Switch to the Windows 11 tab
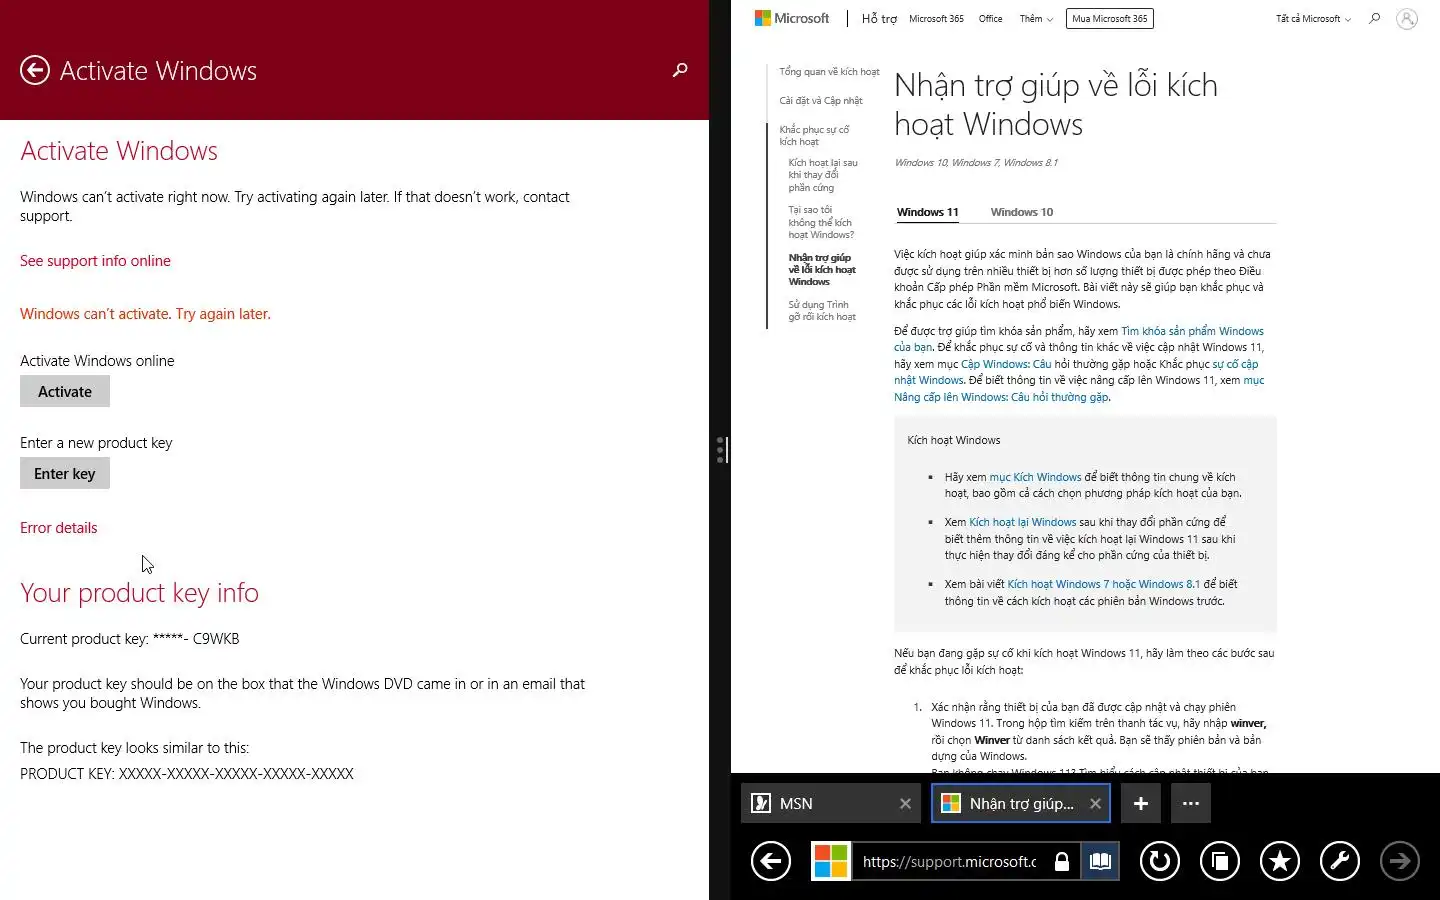 927,212
